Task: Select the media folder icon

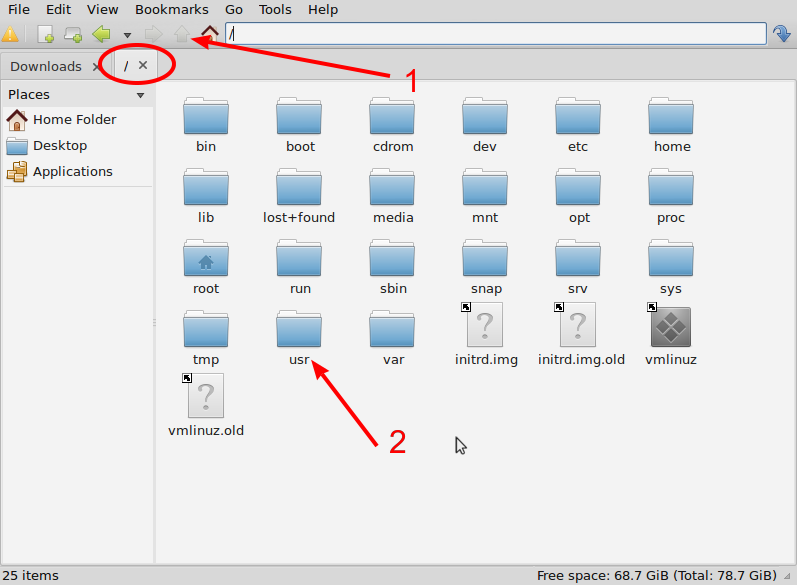Action: 392,188
